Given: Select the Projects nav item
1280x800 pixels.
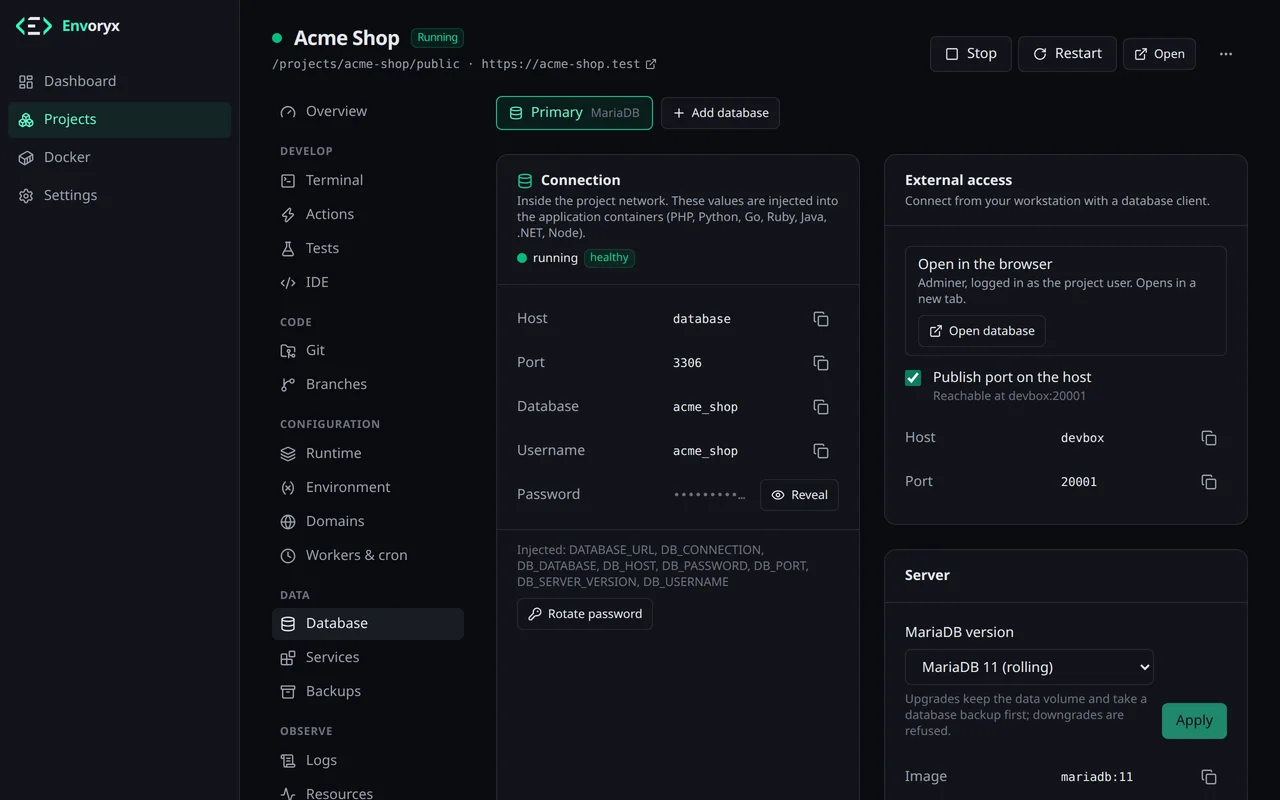Looking at the screenshot, I should (119, 120).
